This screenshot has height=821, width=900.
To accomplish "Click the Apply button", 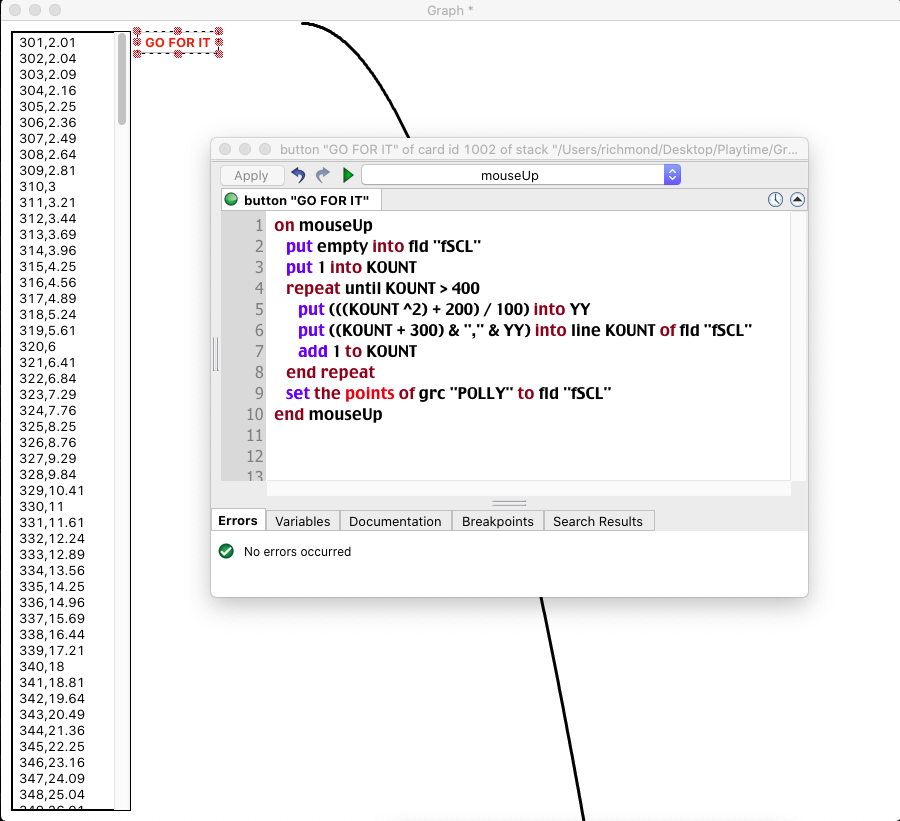I will pyautogui.click(x=251, y=175).
